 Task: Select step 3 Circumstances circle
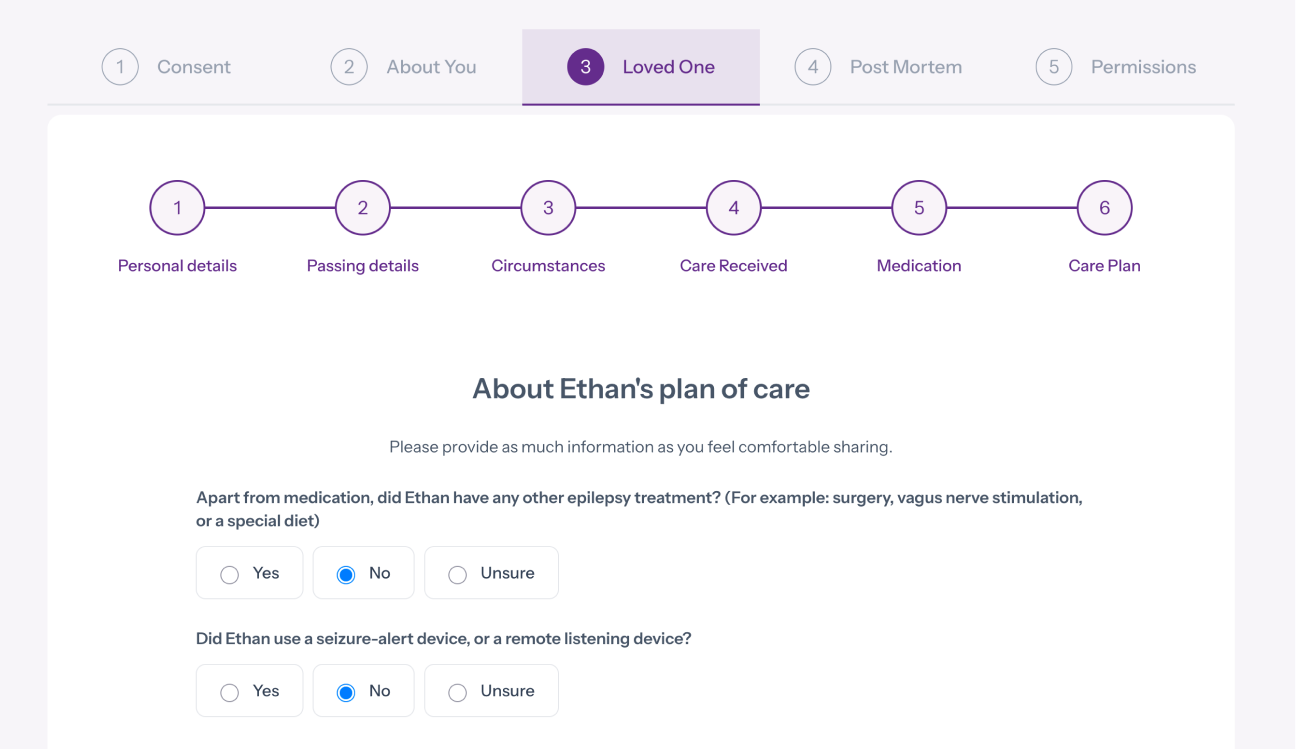point(548,207)
